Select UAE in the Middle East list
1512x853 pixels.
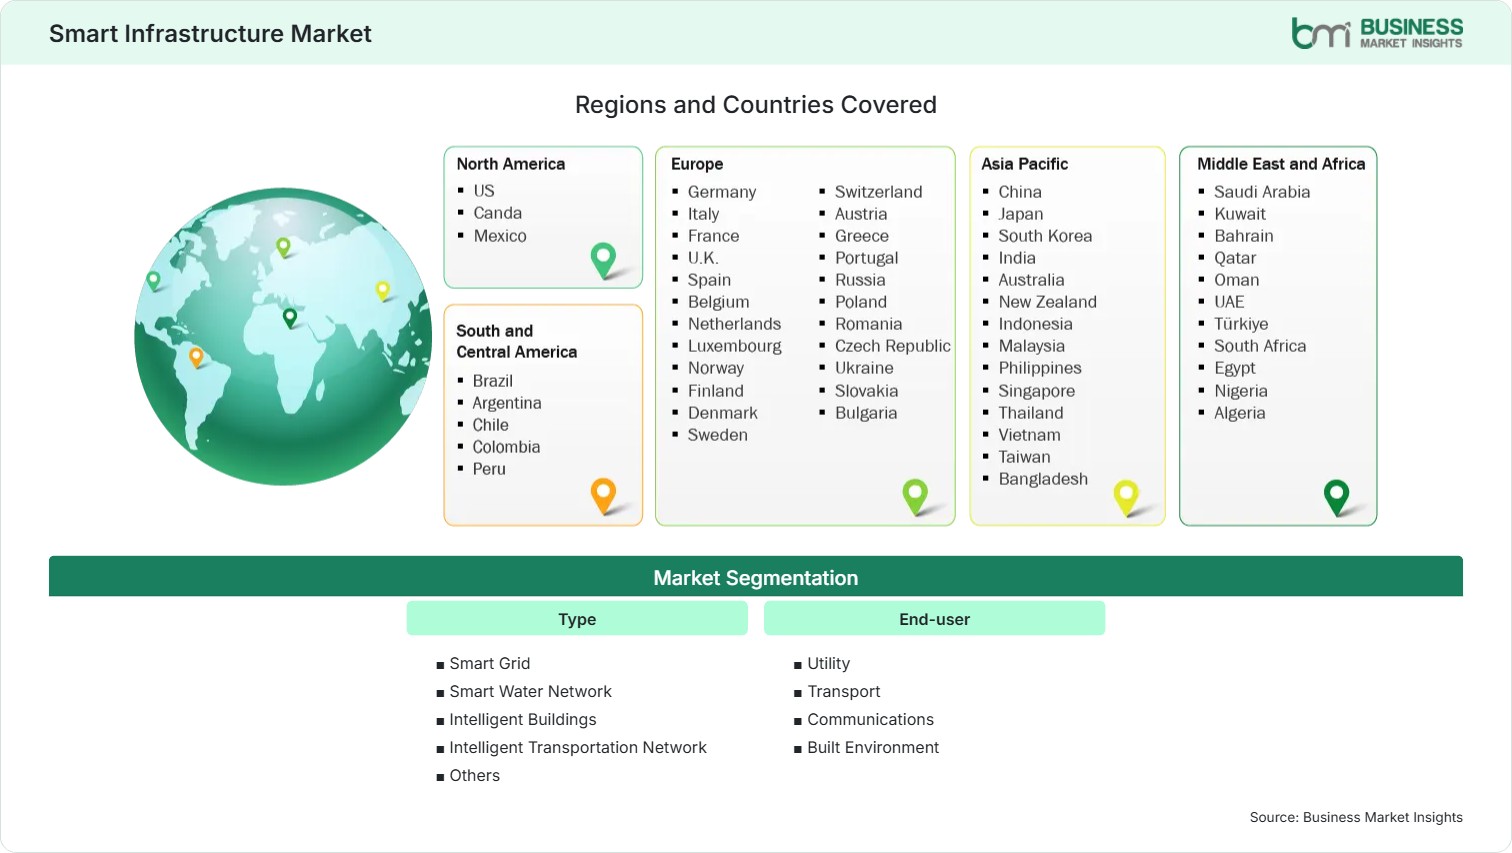[x=1229, y=302]
